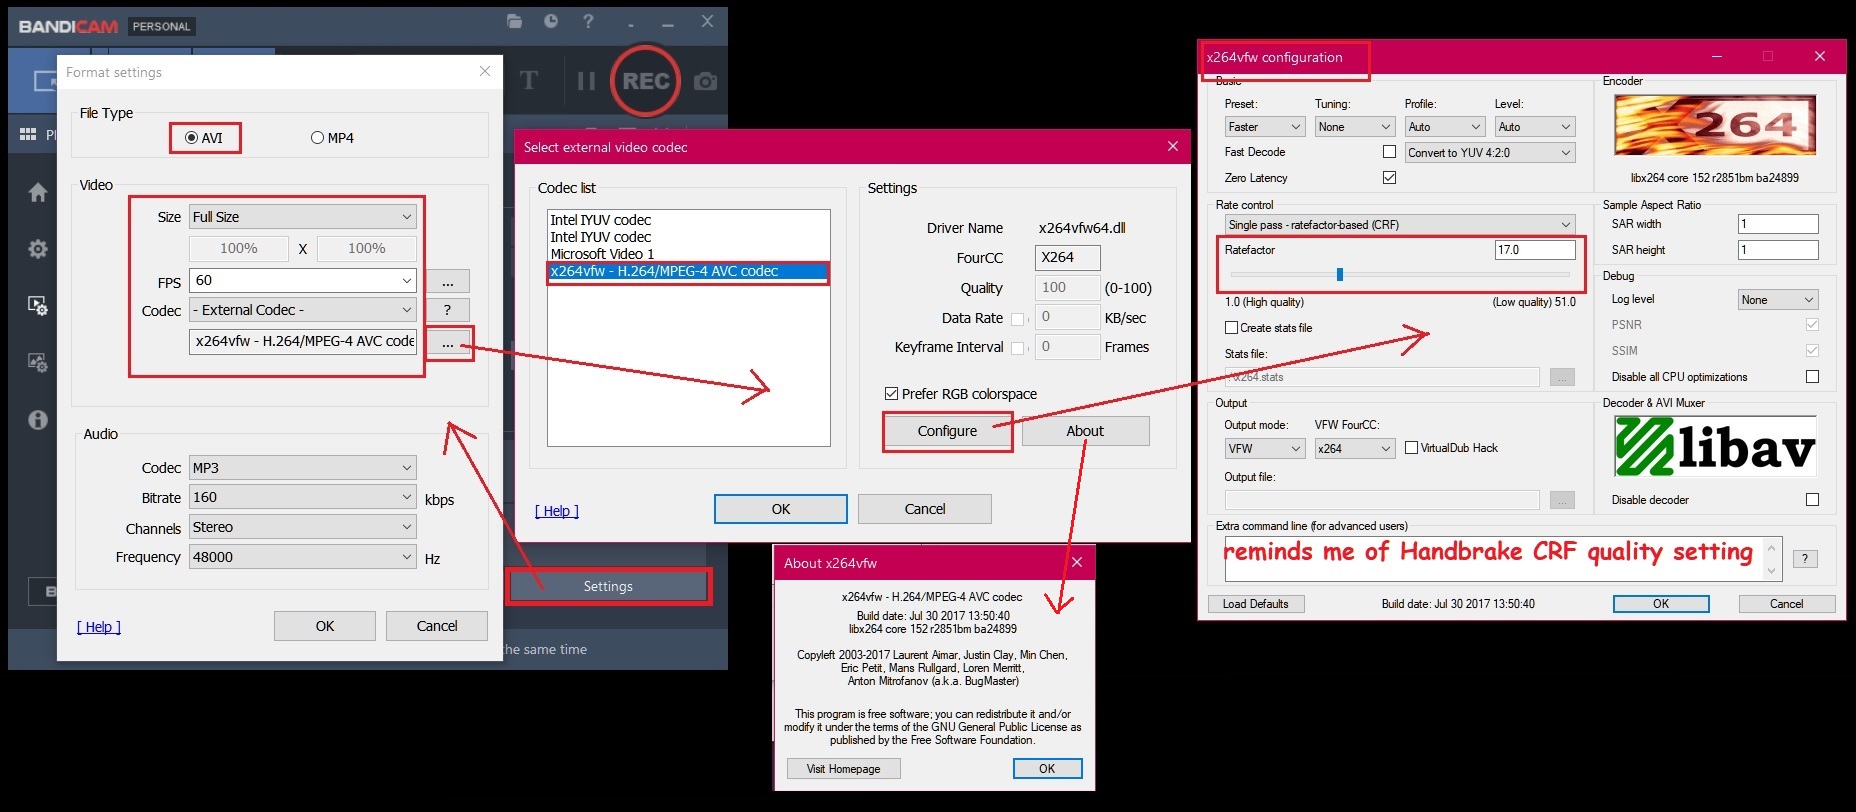Close the About x264vfw dialog
1856x812 pixels.
[x=1077, y=562]
